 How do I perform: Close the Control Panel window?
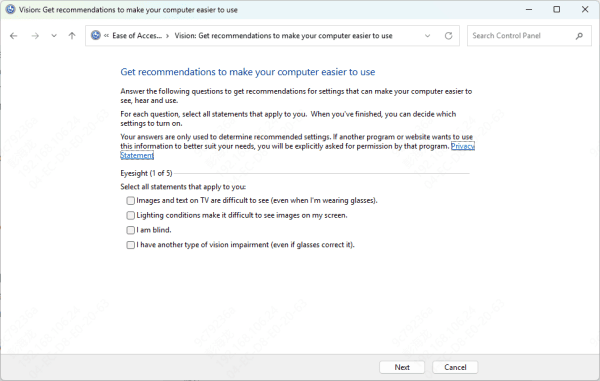[585, 10]
